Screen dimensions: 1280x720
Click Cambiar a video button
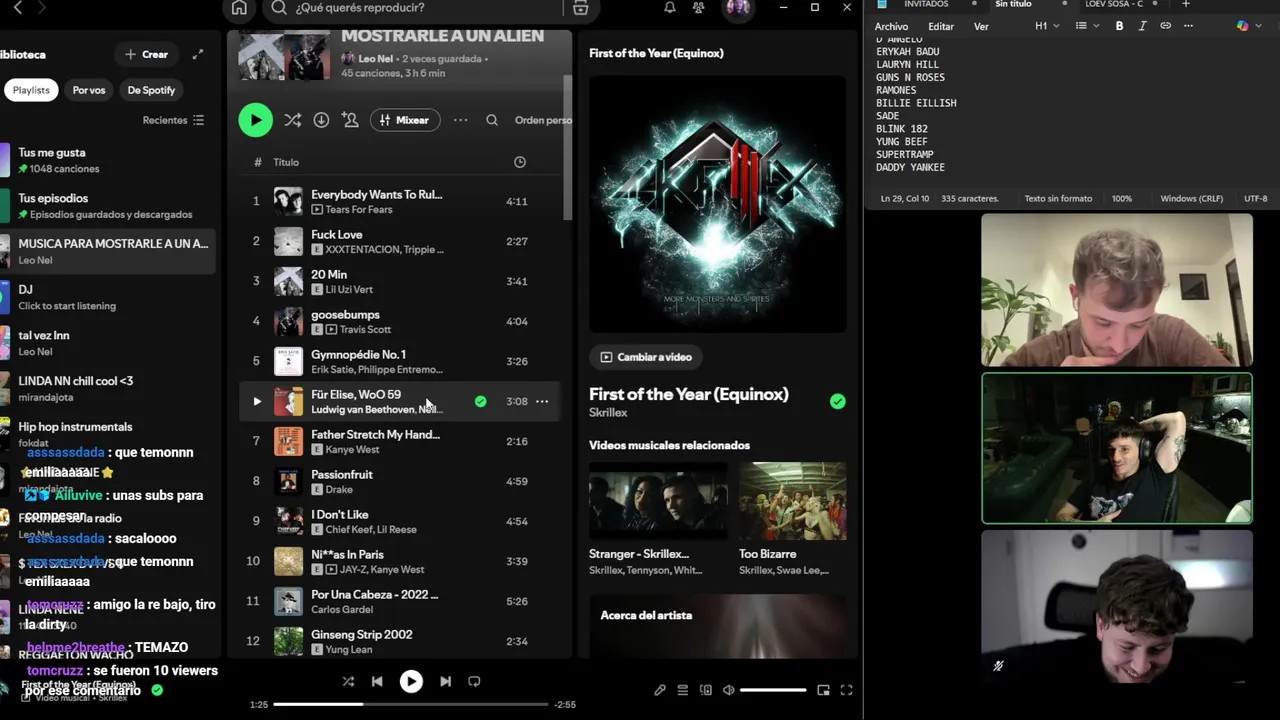[646, 357]
